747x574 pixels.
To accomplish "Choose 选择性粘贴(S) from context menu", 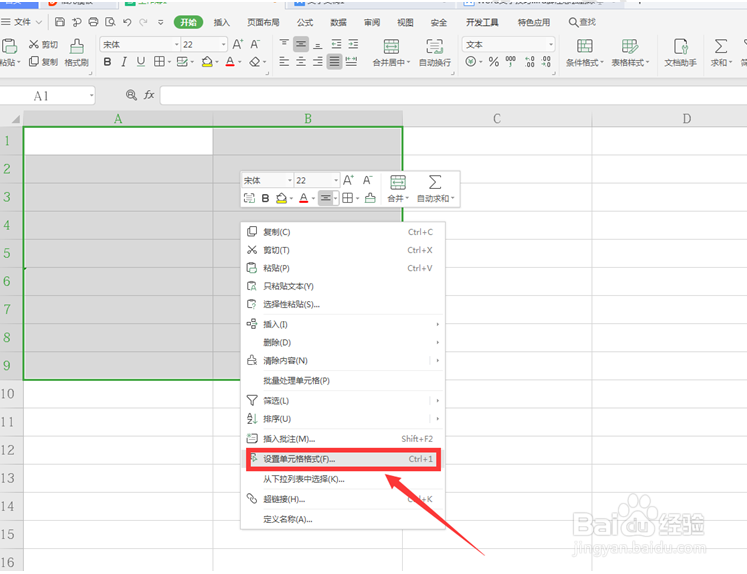I will (343, 304).
